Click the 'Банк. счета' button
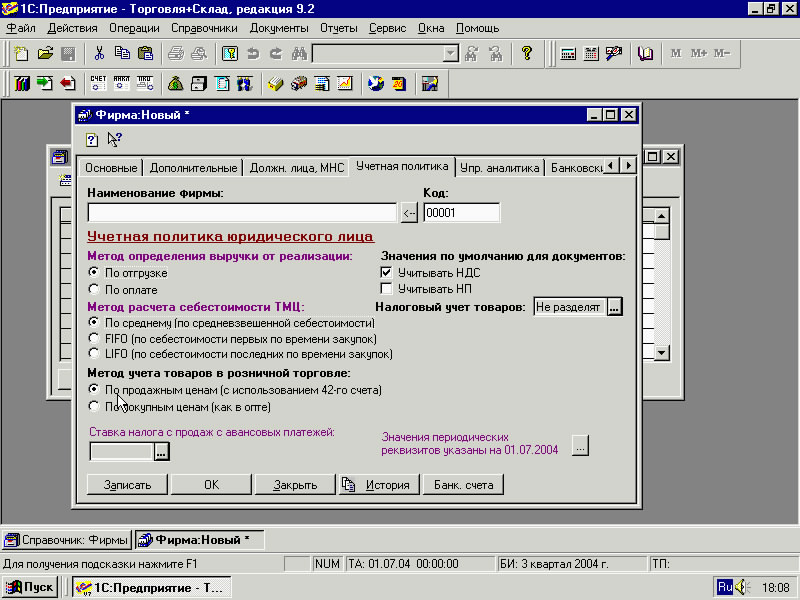Screen dimensions: 800x600 (463, 485)
